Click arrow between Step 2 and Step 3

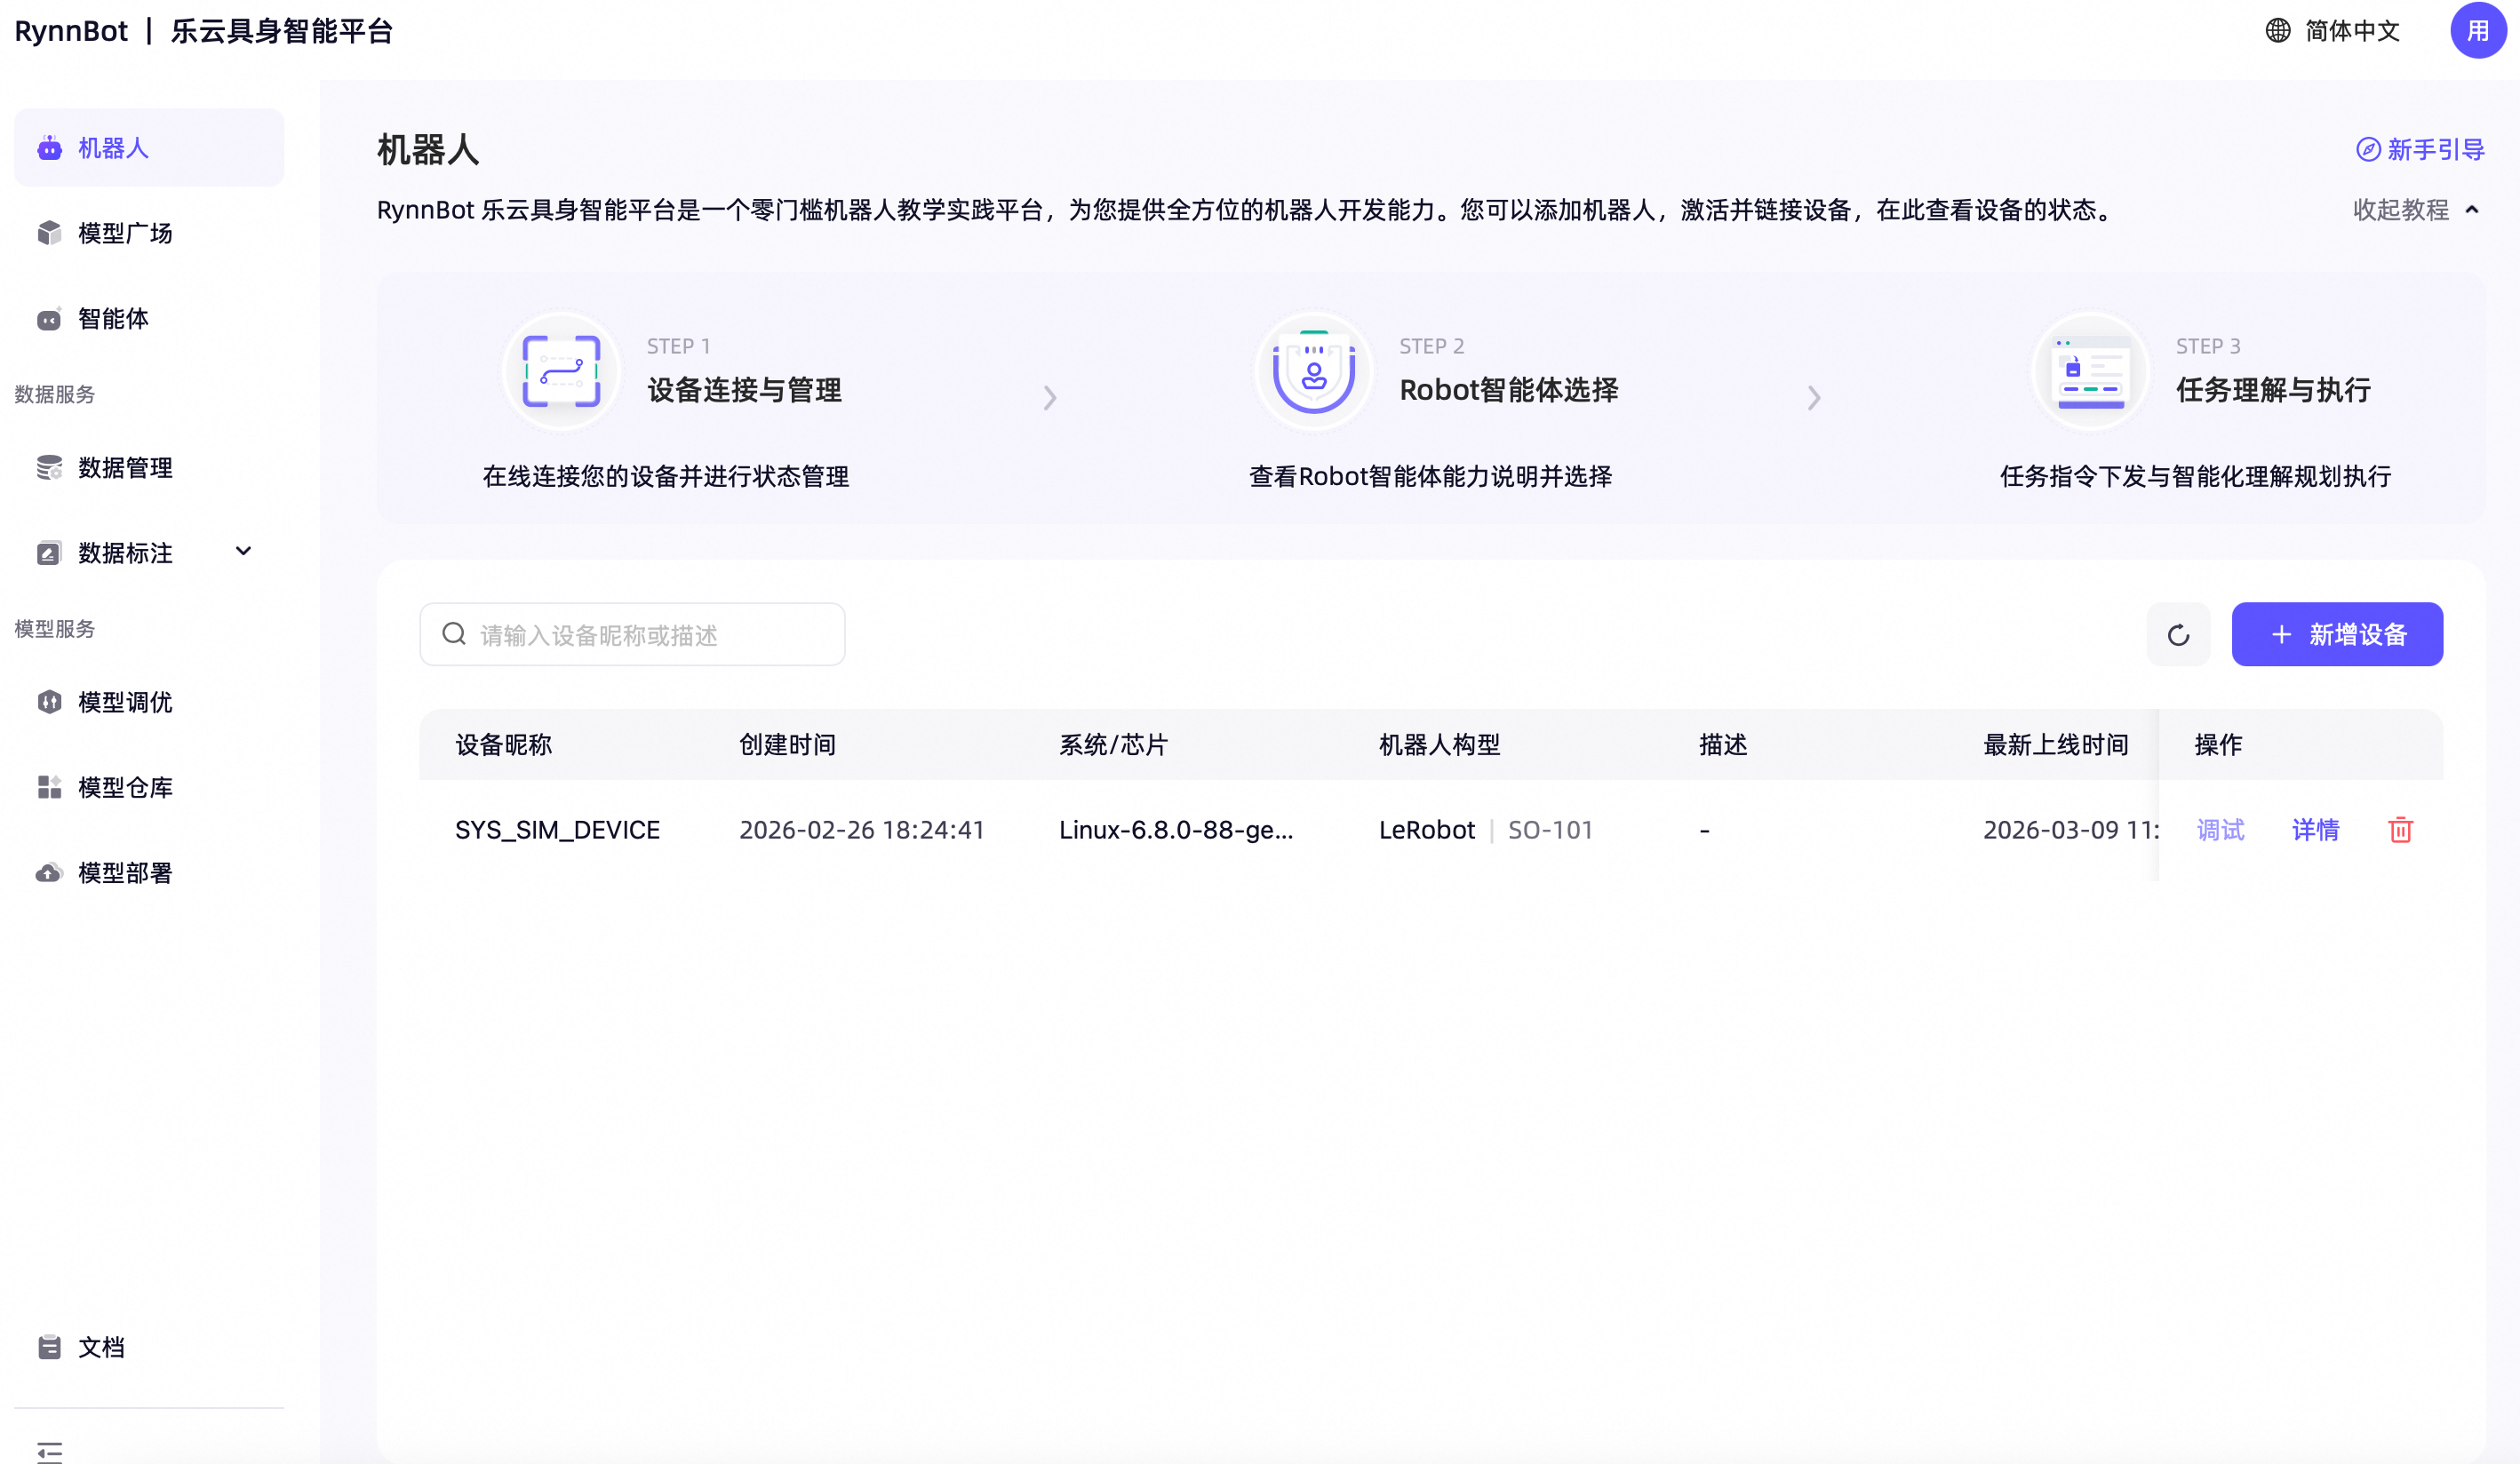(x=1813, y=398)
